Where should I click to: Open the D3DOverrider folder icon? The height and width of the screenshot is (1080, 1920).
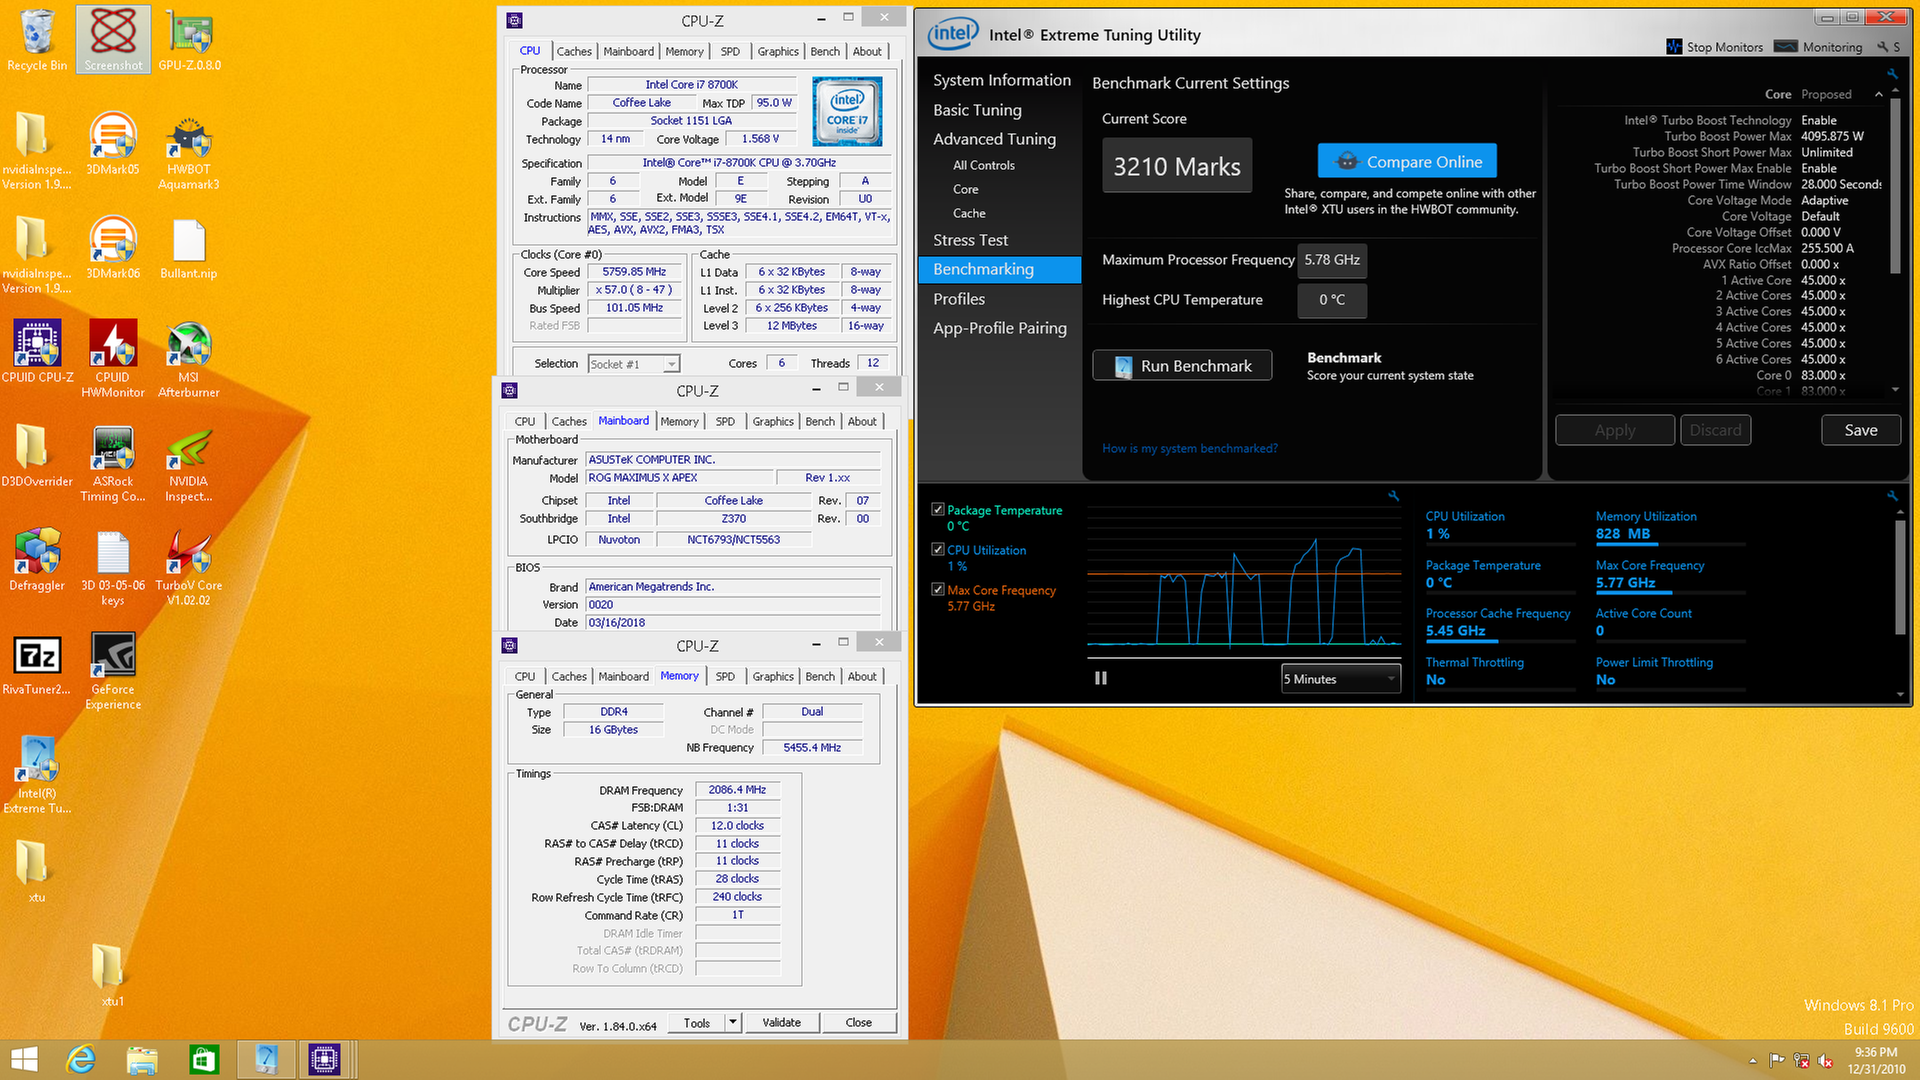37,456
